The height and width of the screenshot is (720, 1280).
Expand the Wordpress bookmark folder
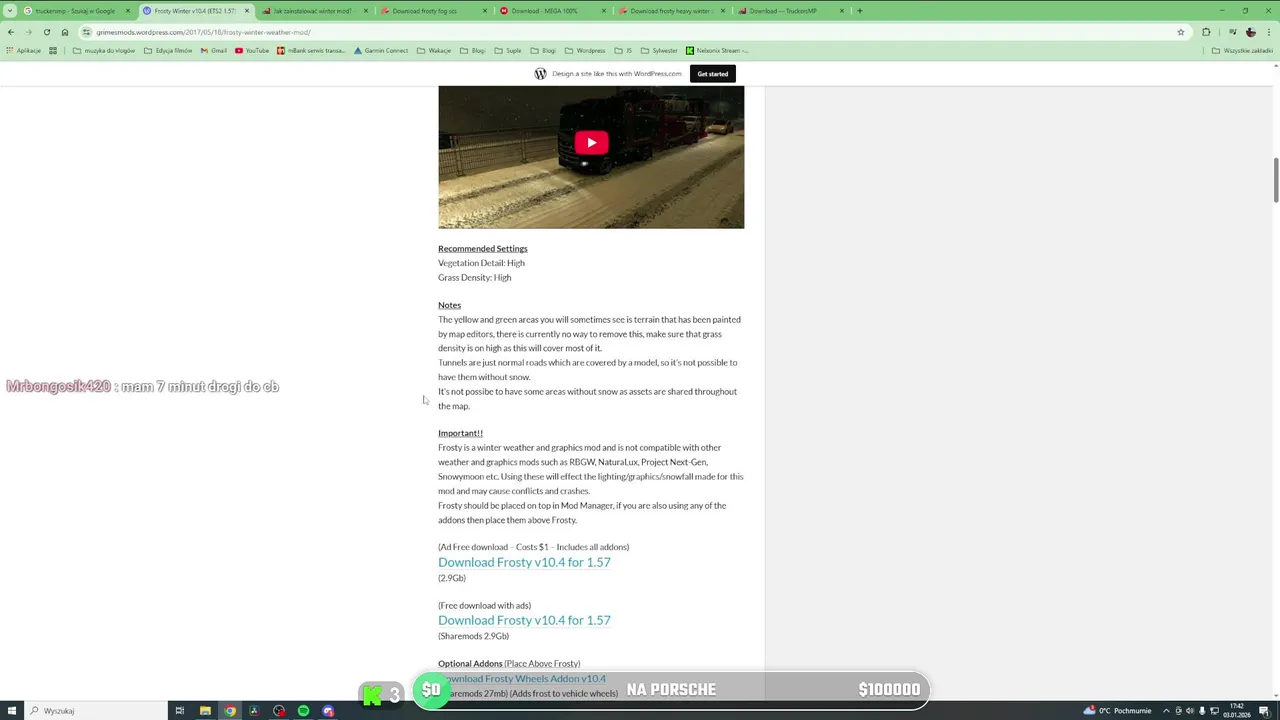tap(585, 50)
